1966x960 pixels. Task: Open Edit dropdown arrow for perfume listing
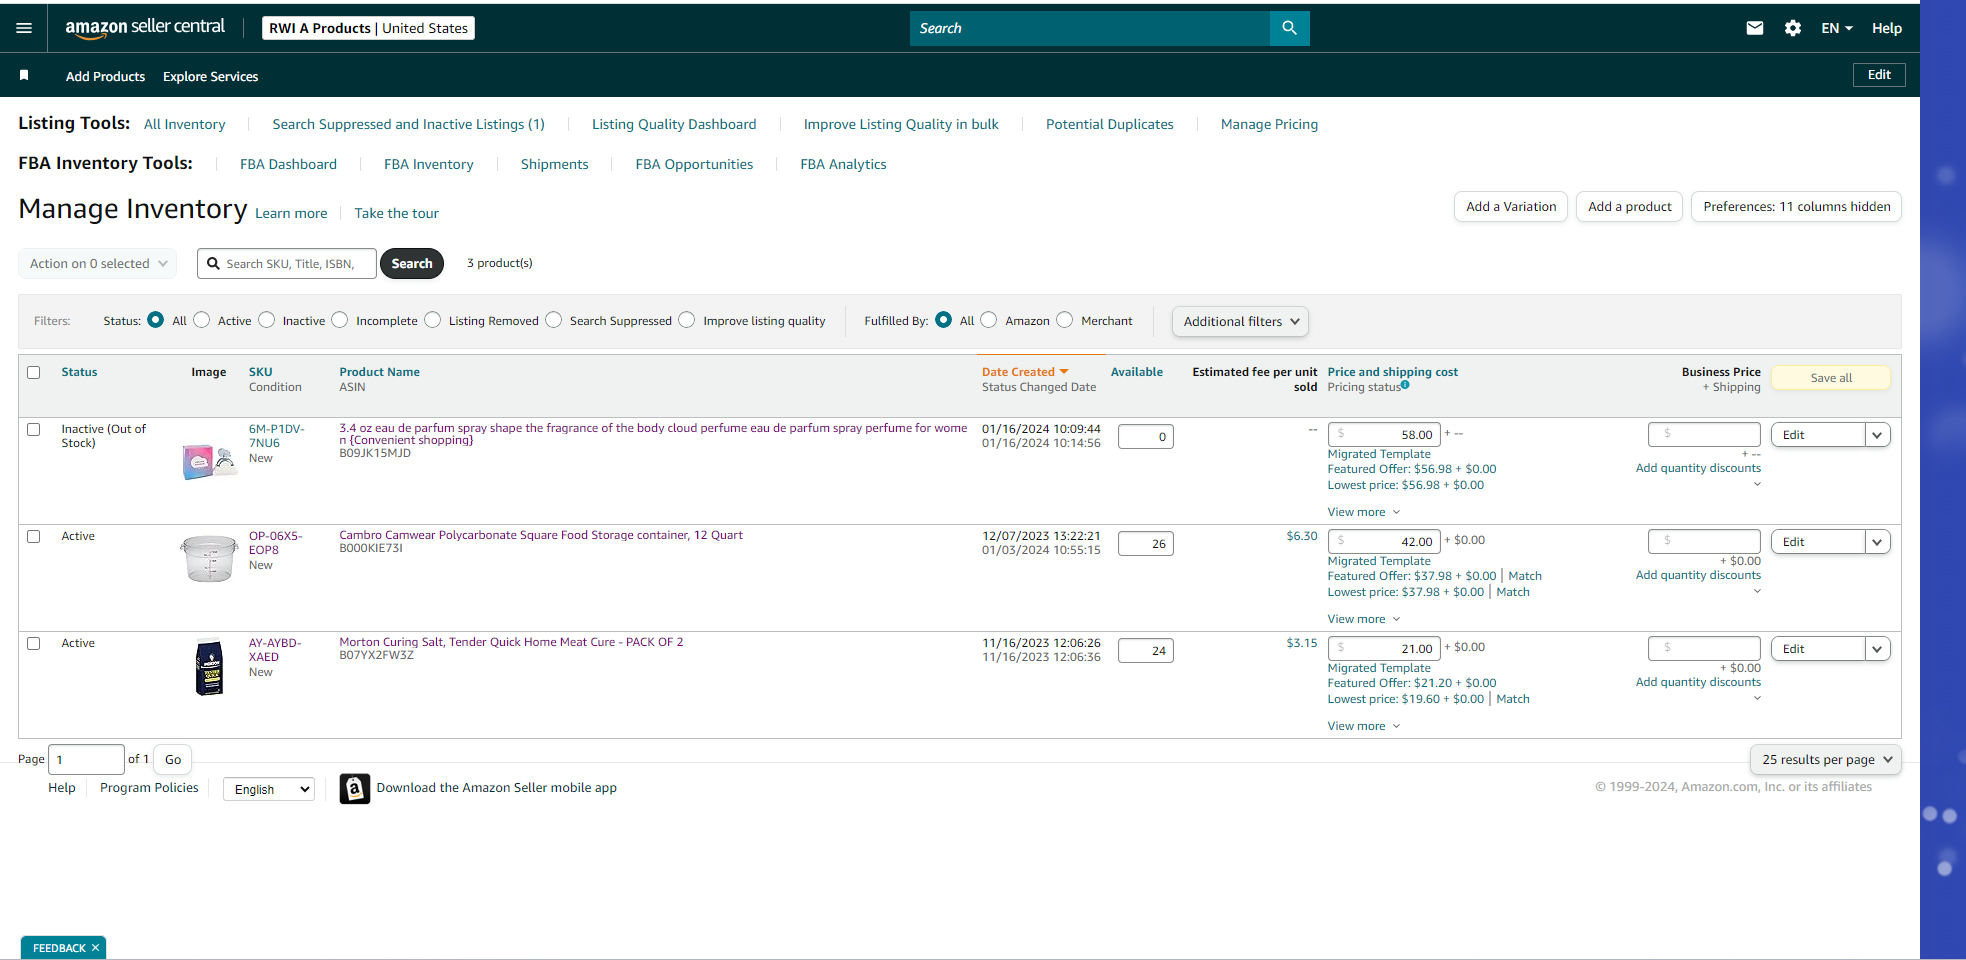tap(1877, 435)
